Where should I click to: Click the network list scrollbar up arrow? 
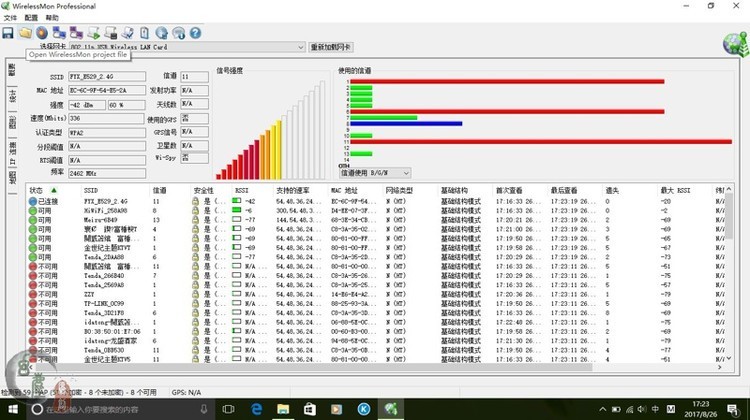click(728, 189)
